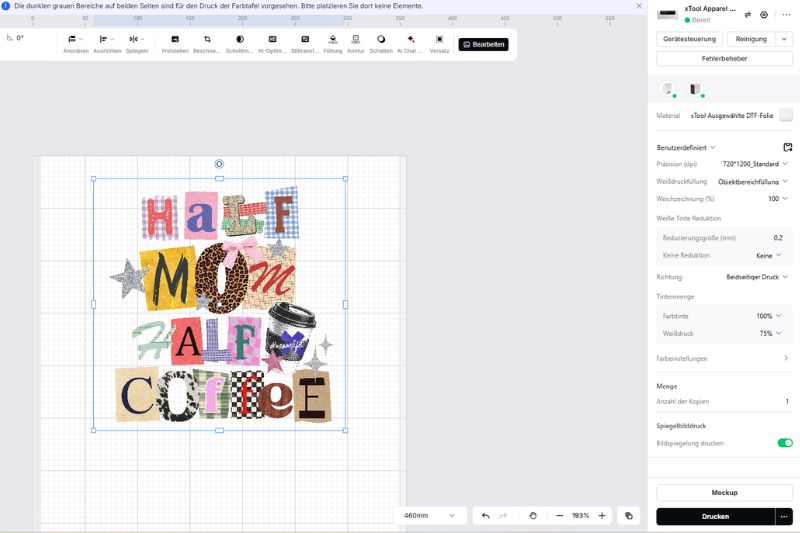Open the Weichzeichnung (%) dropdown
This screenshot has height=533, width=800.
(778, 198)
